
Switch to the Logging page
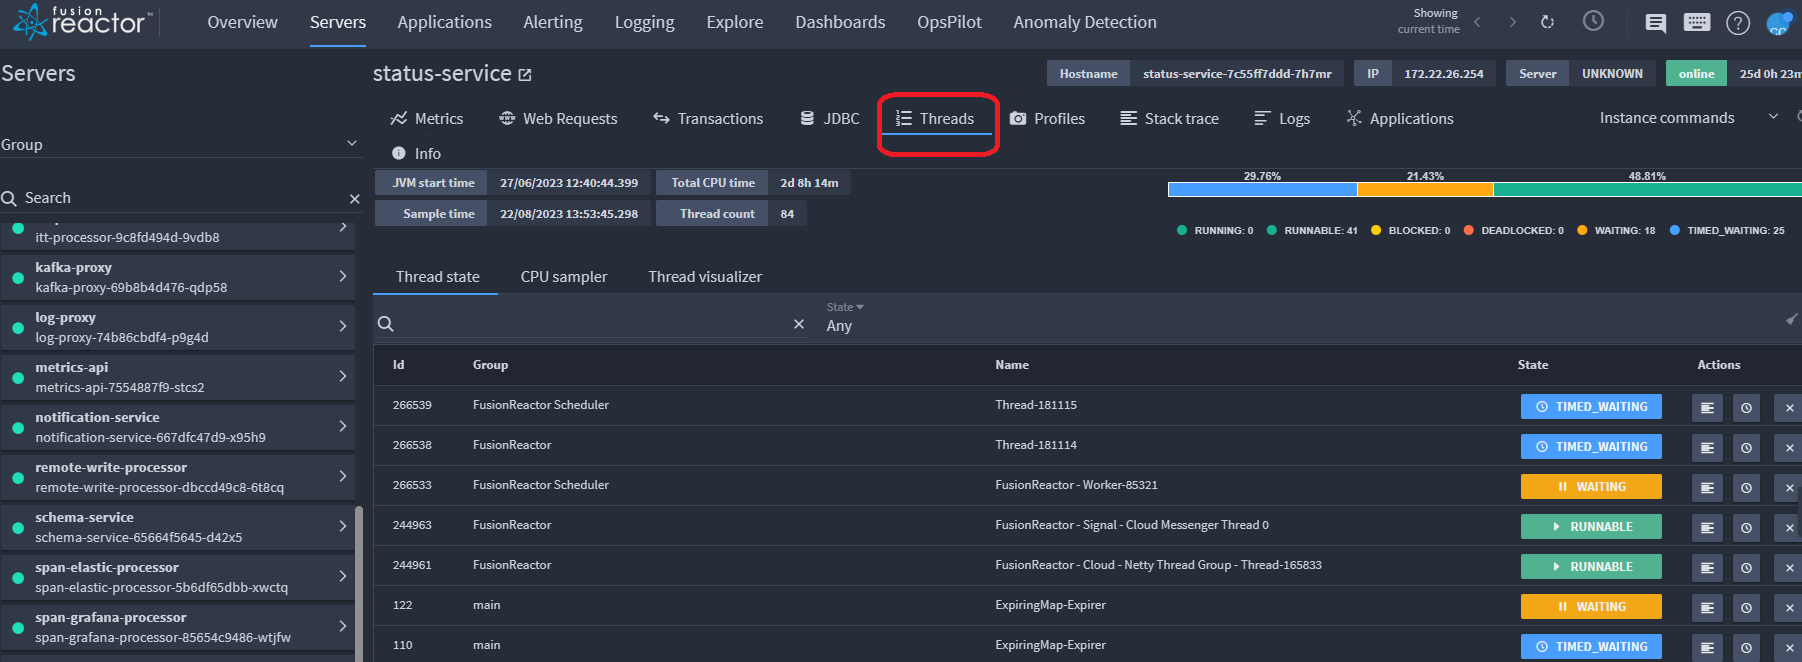[x=644, y=22]
